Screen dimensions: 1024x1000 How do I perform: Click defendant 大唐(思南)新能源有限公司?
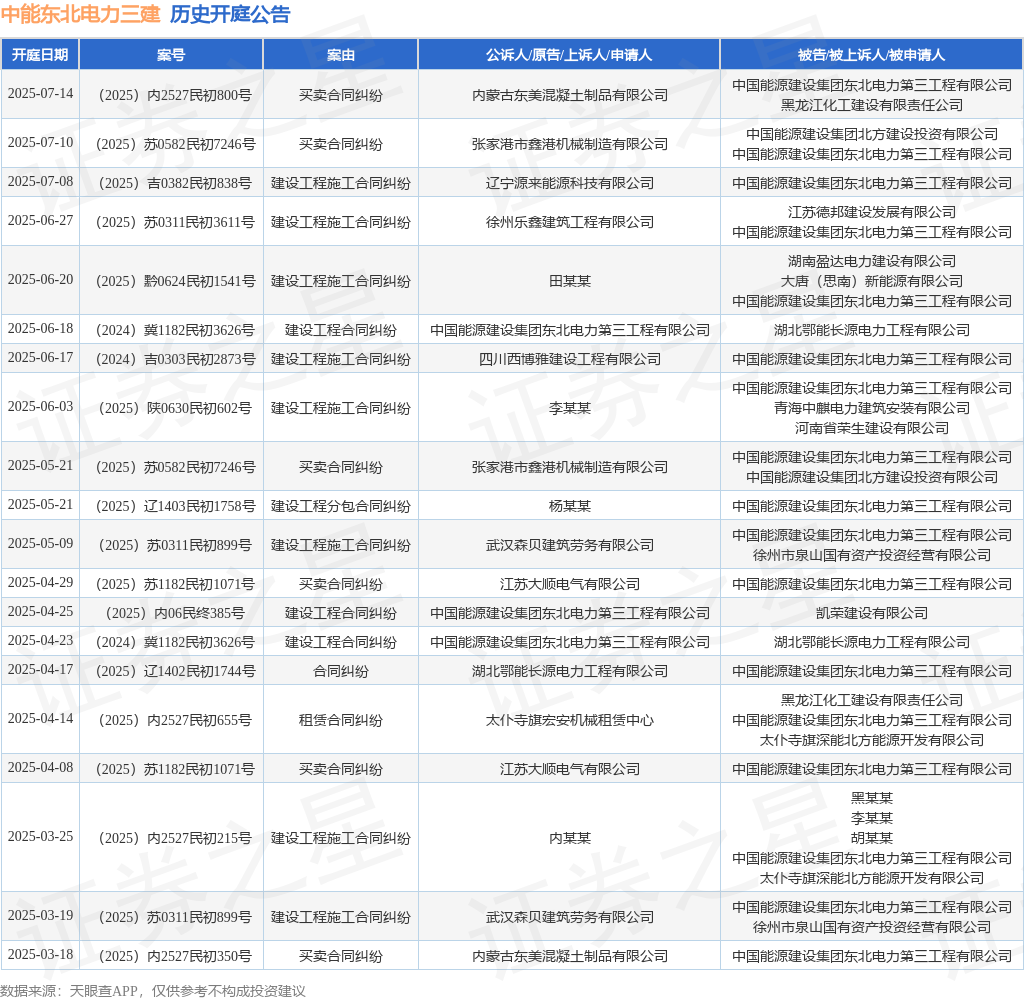[x=871, y=282]
